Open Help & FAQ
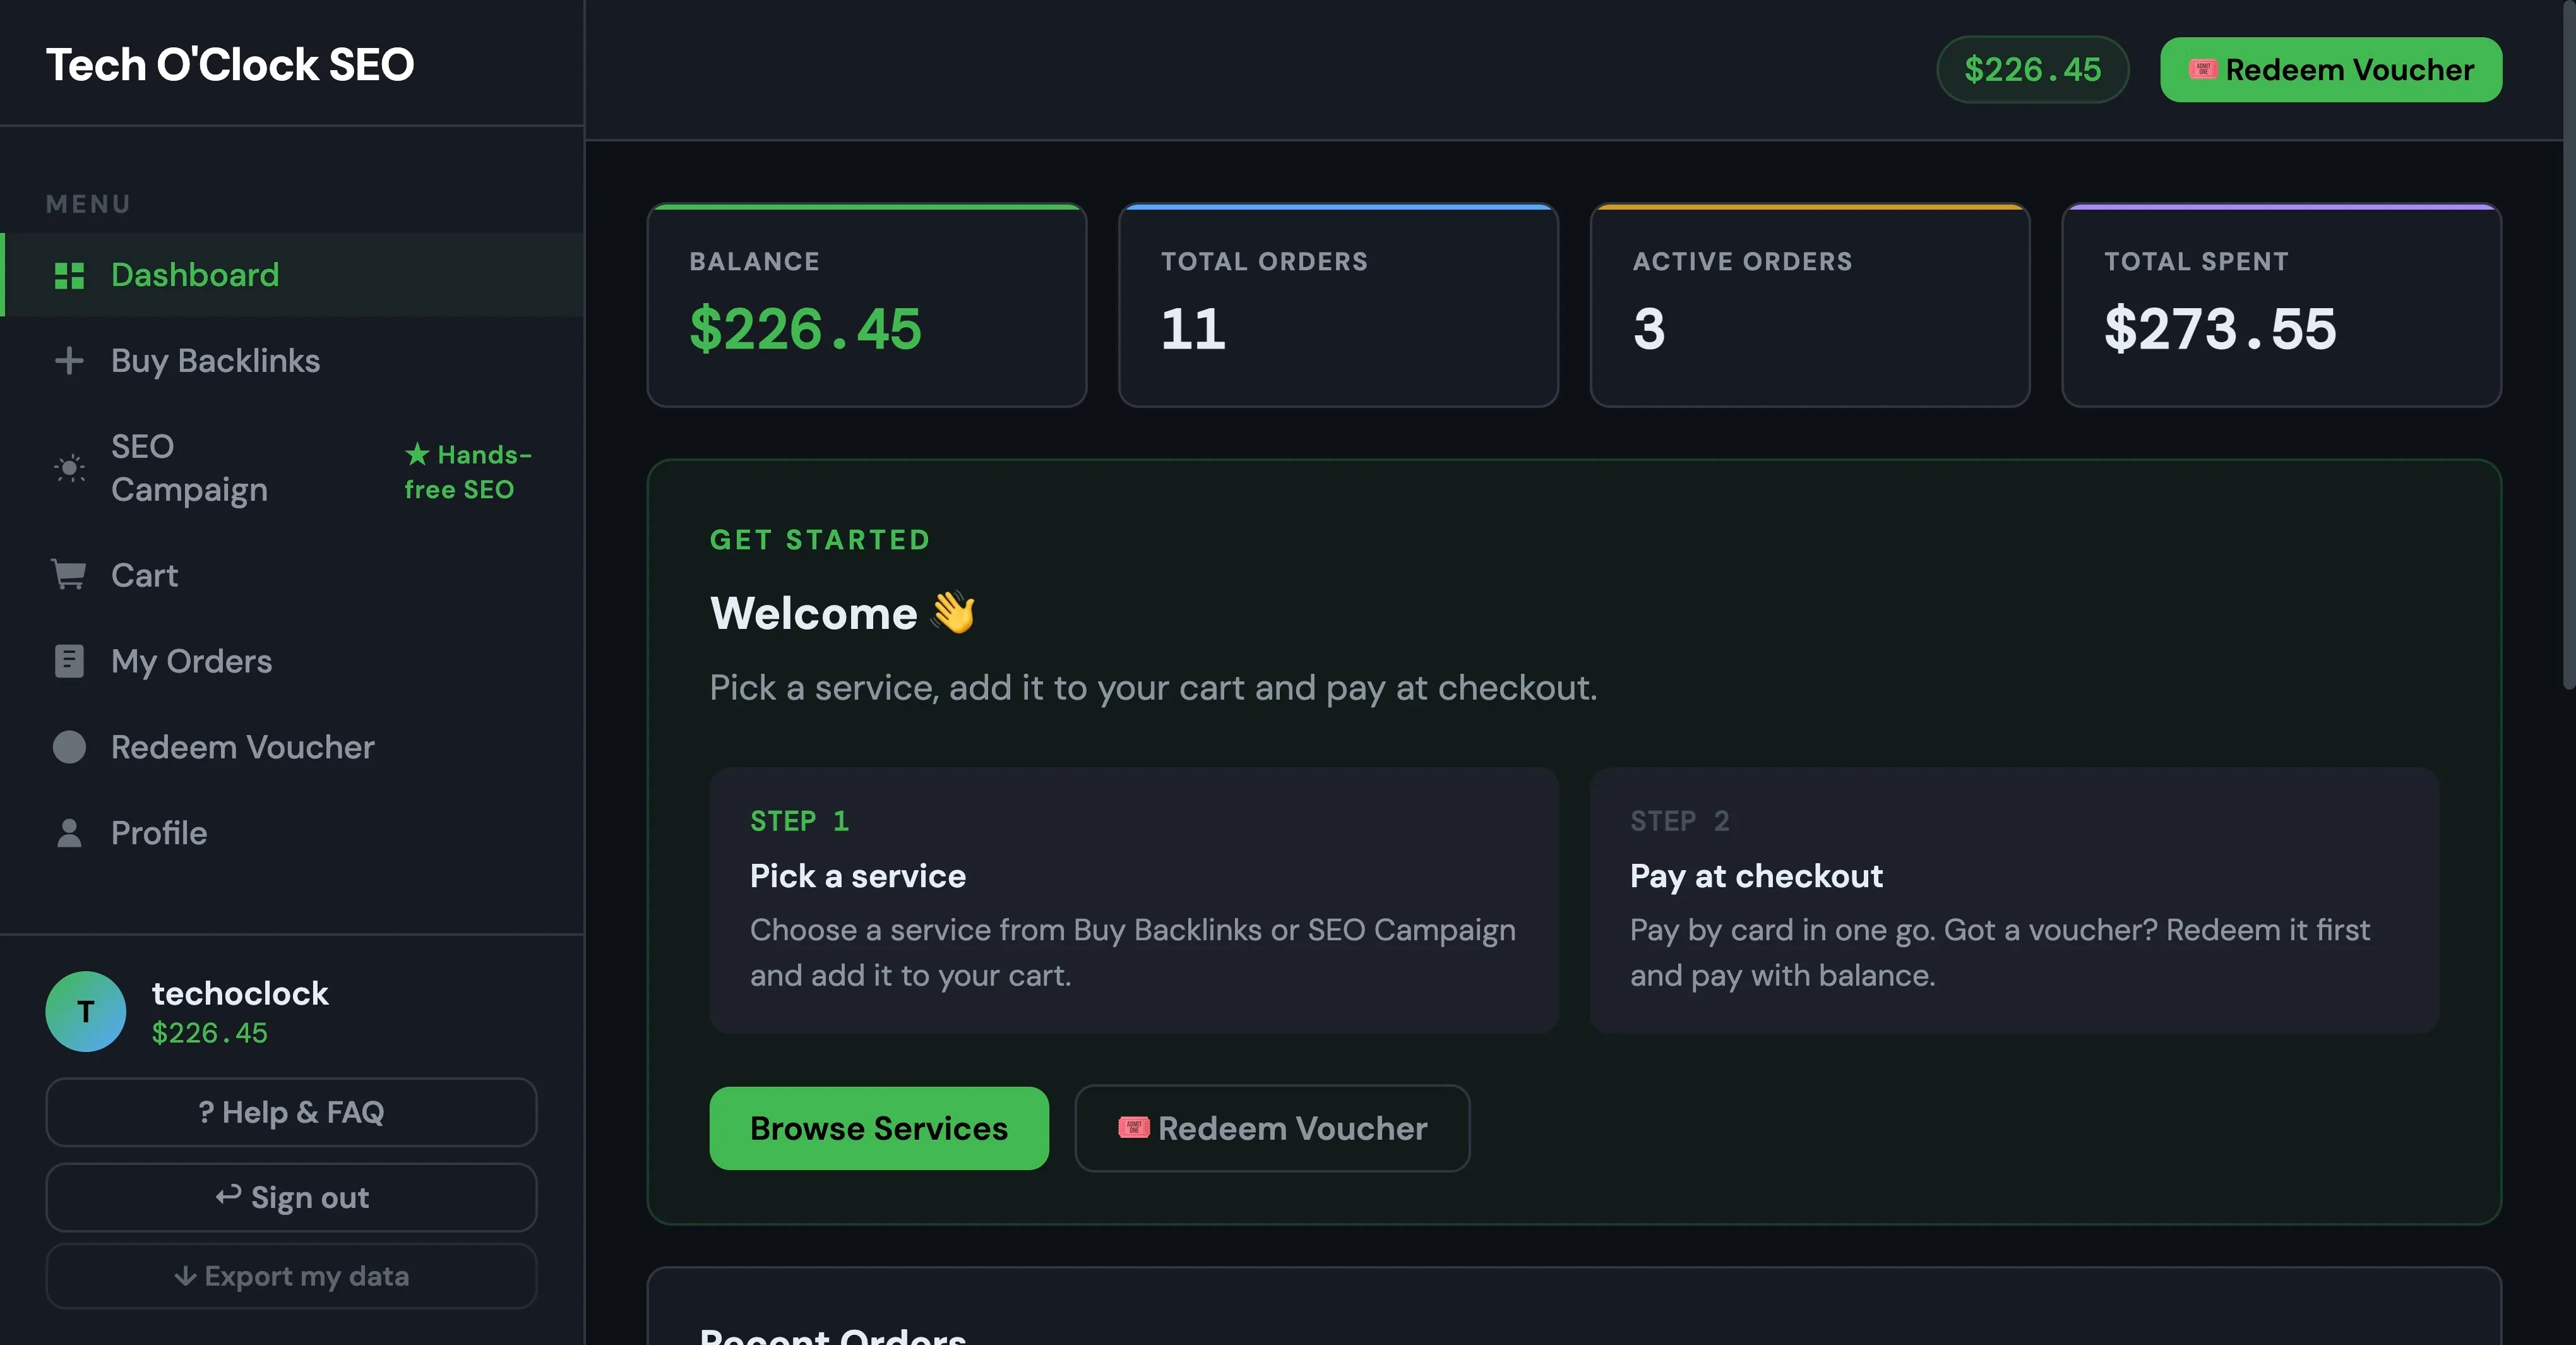The height and width of the screenshot is (1345, 2576). [x=291, y=1111]
